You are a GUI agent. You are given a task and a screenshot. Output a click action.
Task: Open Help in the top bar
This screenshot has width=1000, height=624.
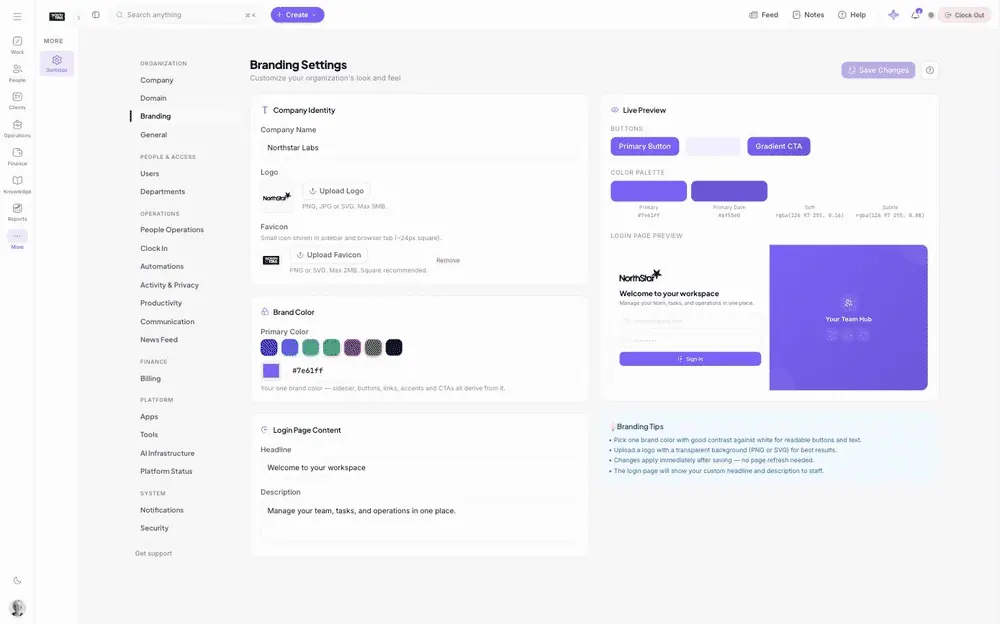point(852,15)
